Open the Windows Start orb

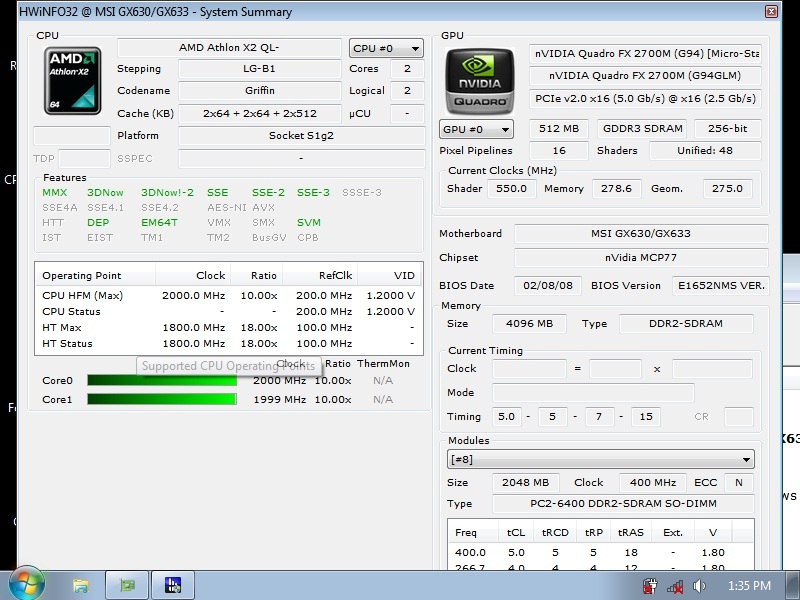26,584
